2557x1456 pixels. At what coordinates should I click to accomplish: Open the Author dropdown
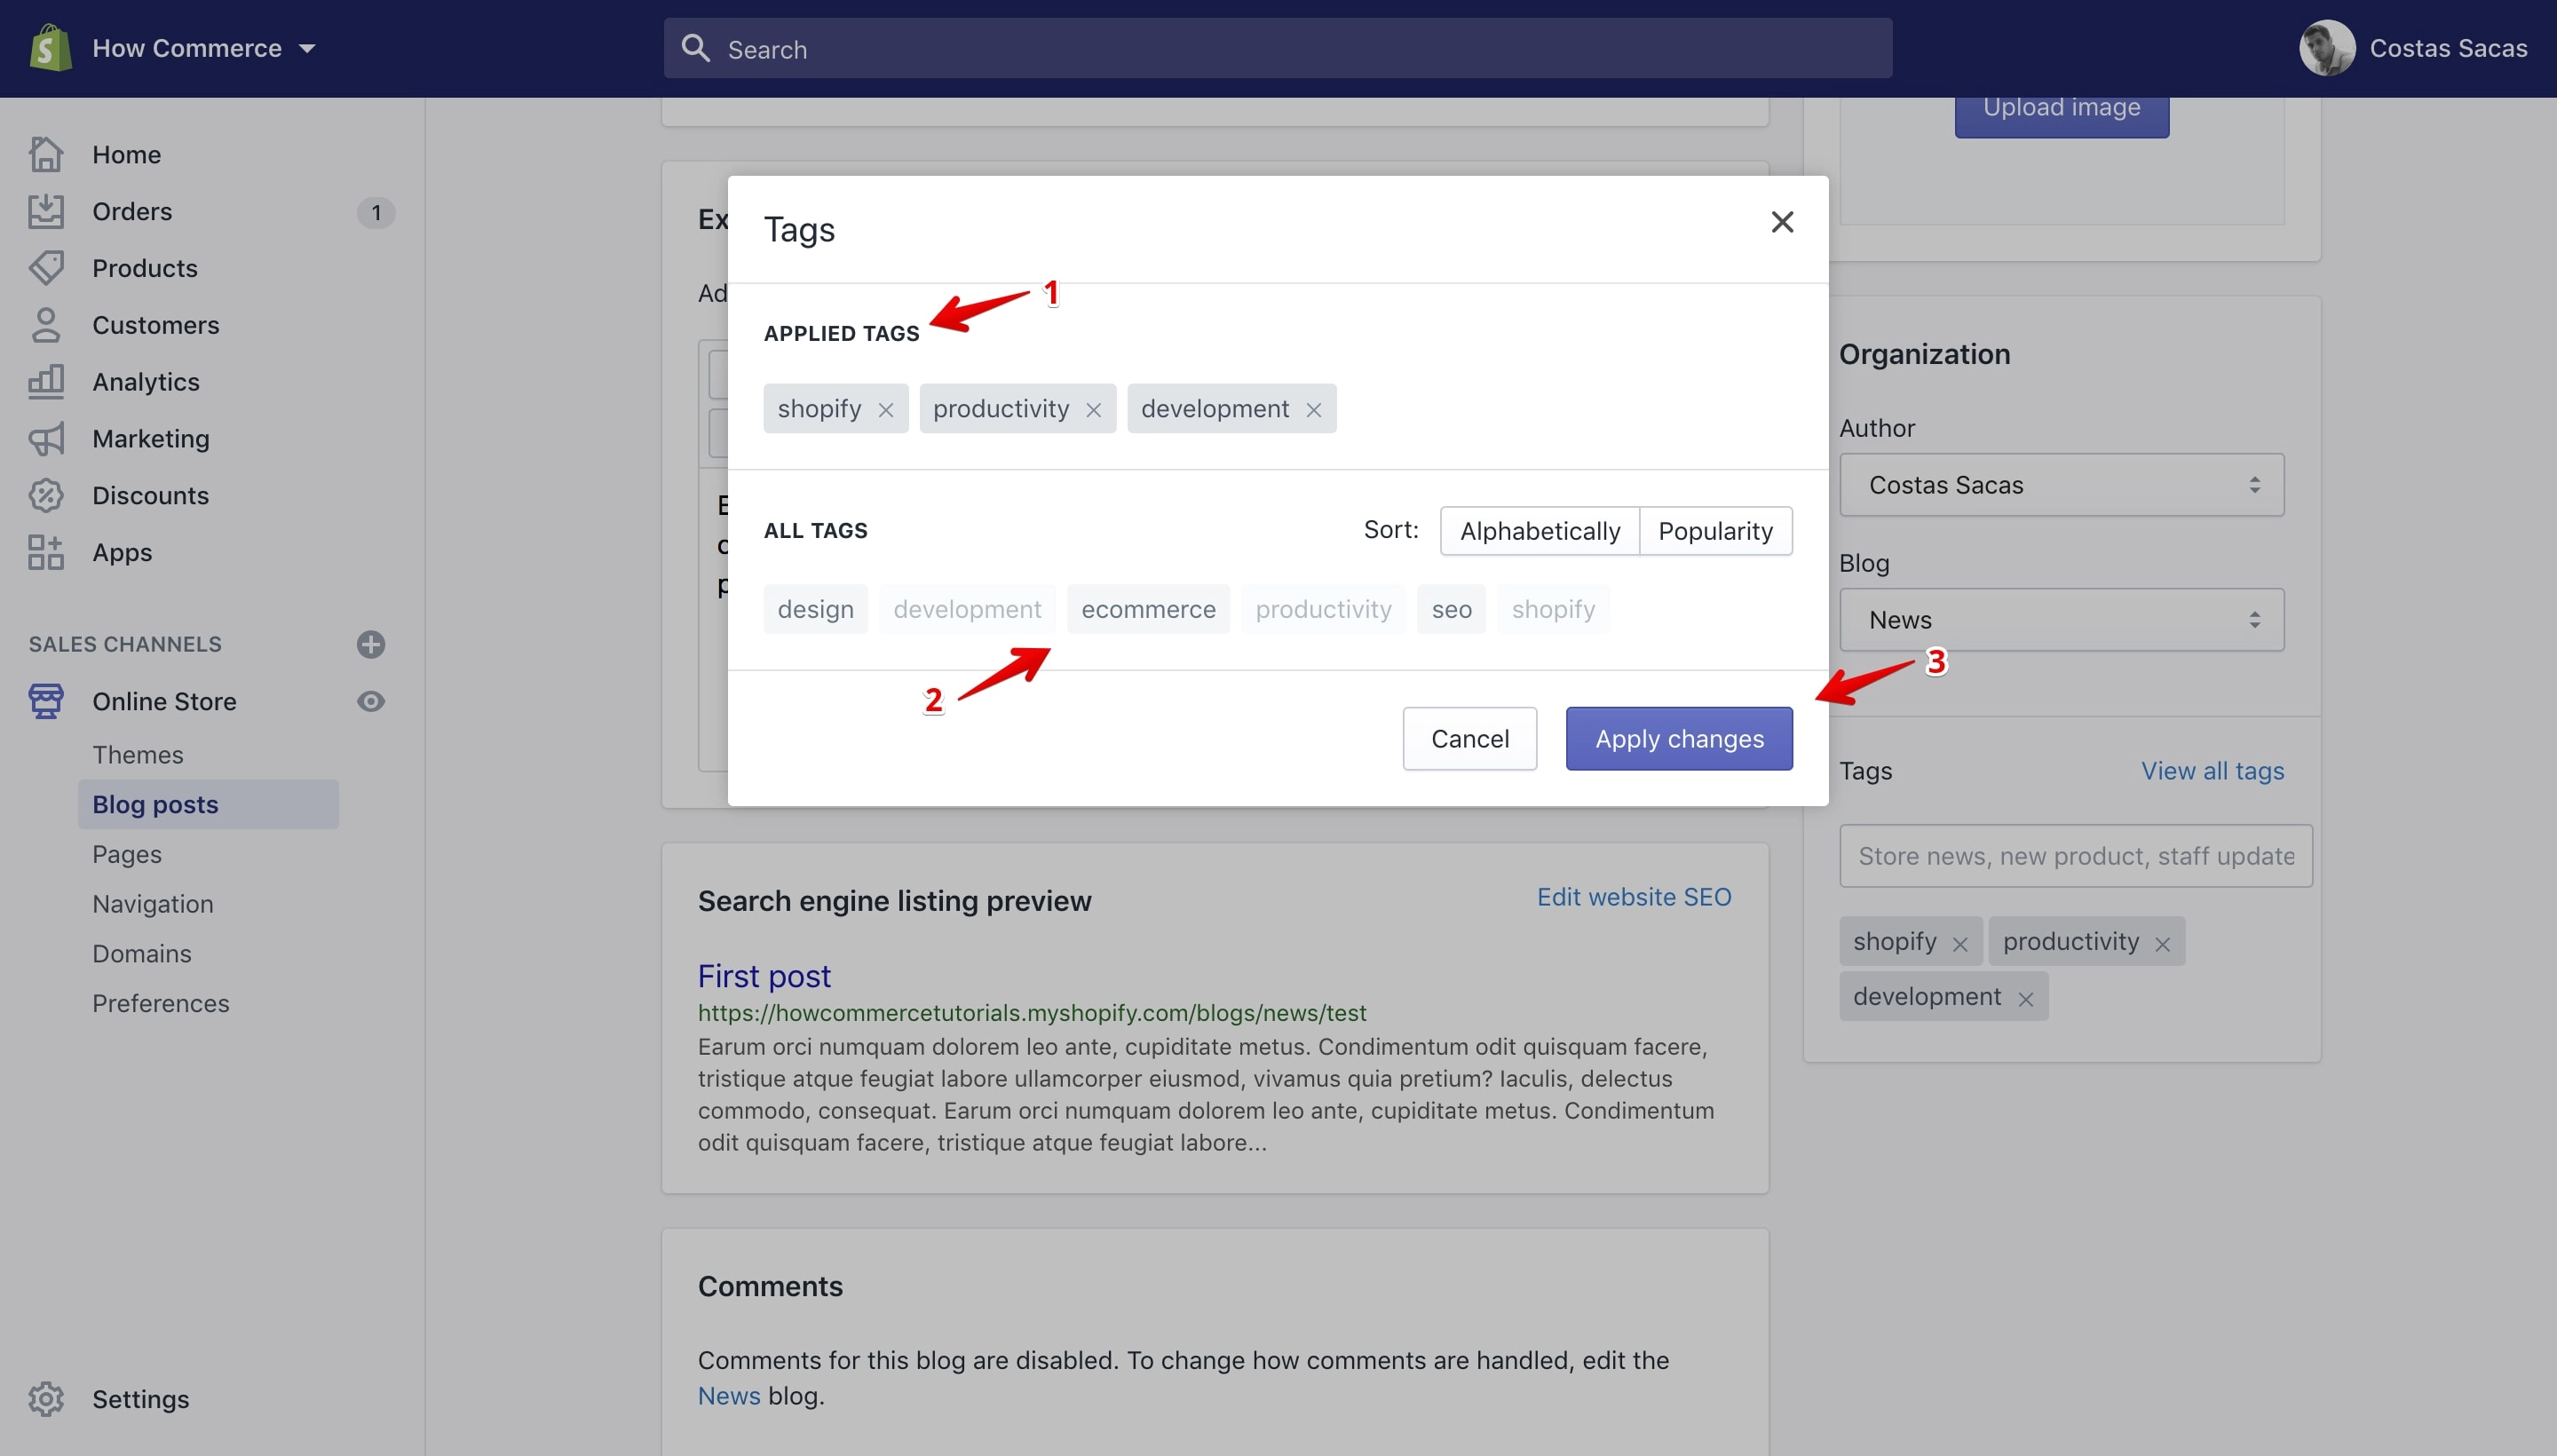click(x=2062, y=485)
